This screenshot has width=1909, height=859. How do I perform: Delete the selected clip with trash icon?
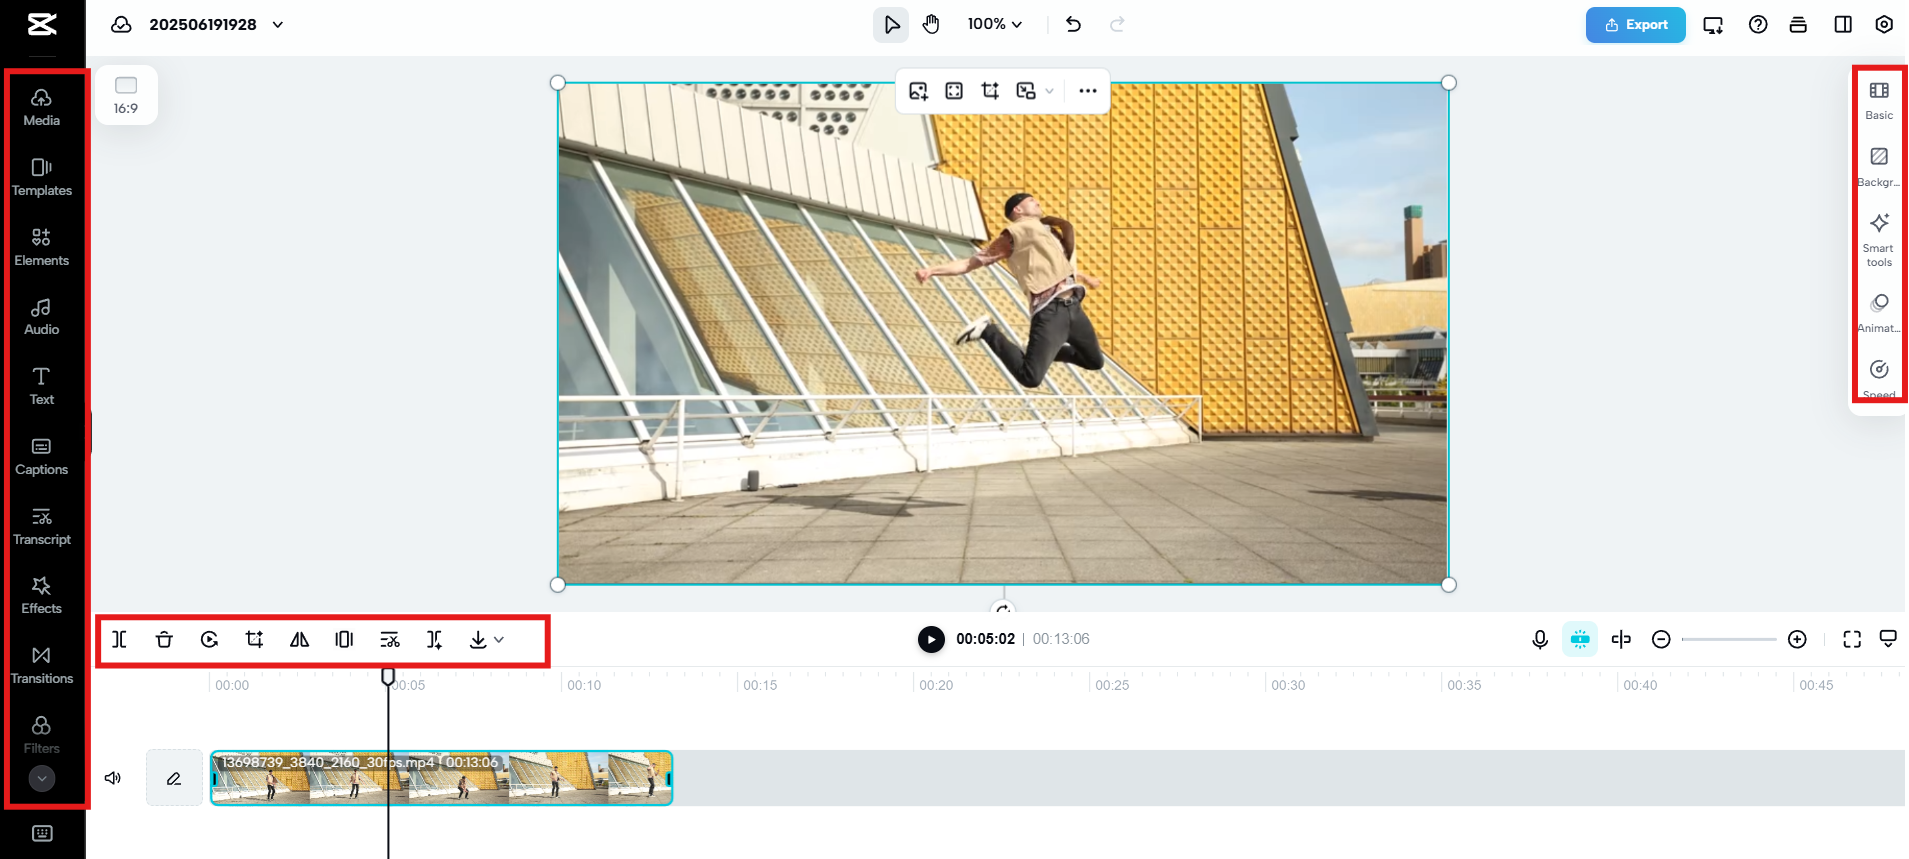[x=164, y=639]
